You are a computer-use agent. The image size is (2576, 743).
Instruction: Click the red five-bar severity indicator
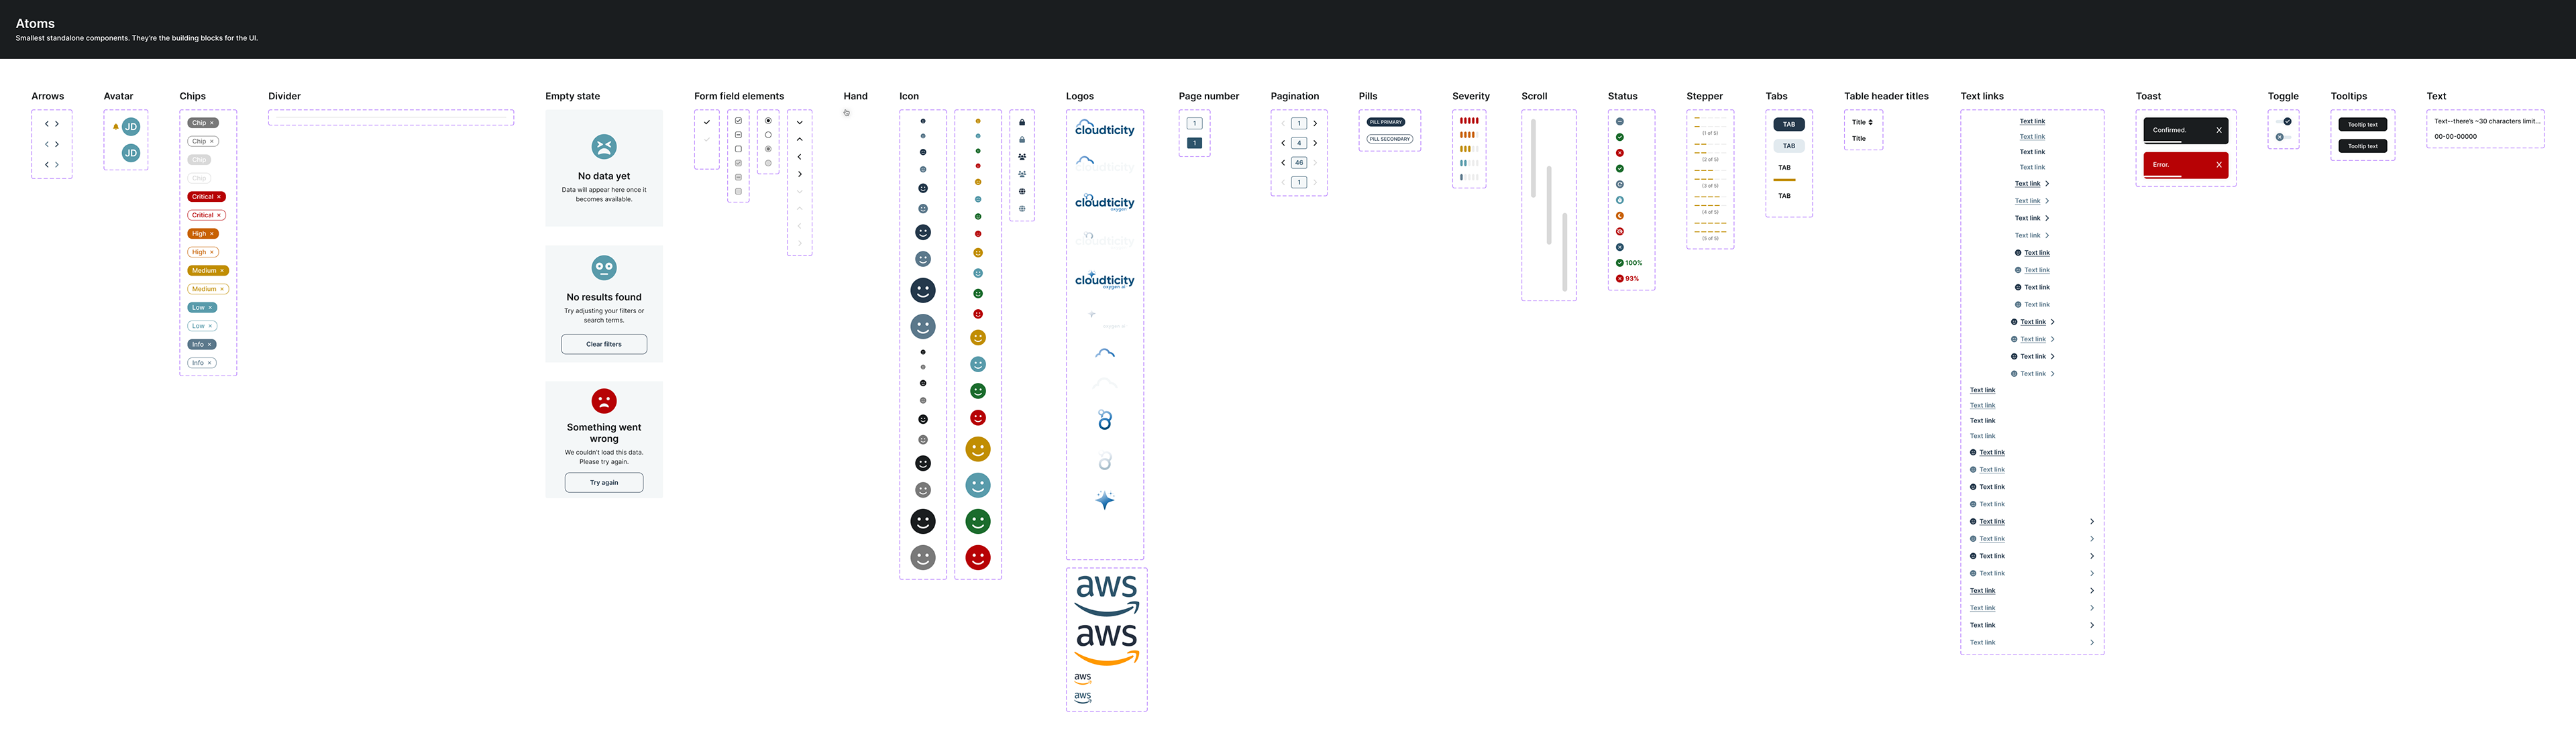point(1469,121)
